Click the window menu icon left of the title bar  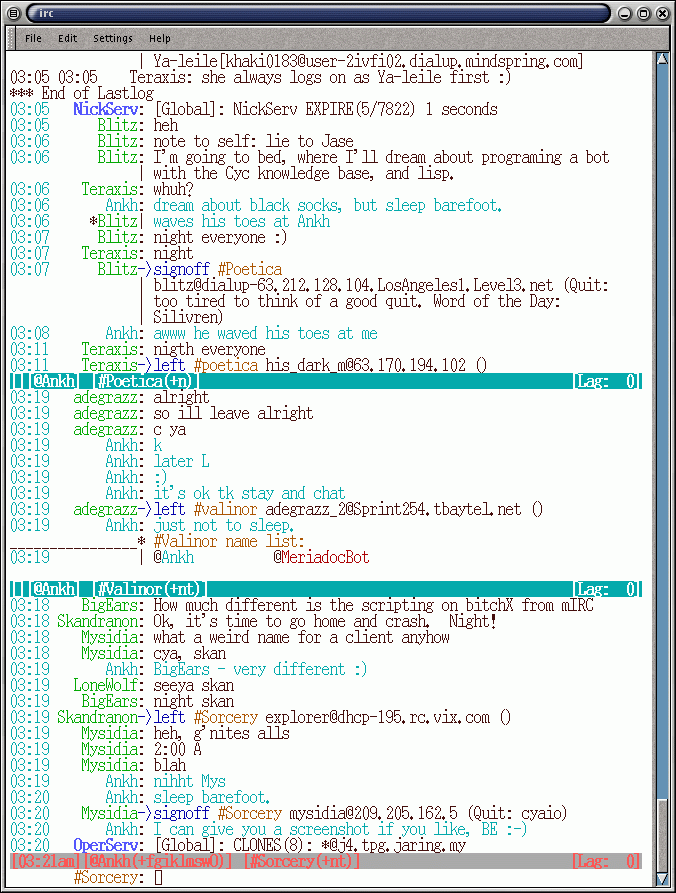point(14,13)
